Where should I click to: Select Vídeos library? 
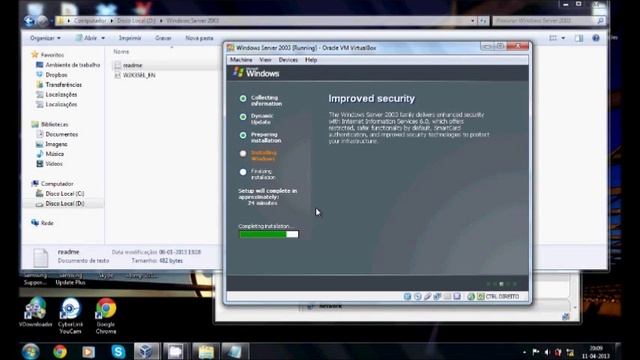click(x=49, y=164)
